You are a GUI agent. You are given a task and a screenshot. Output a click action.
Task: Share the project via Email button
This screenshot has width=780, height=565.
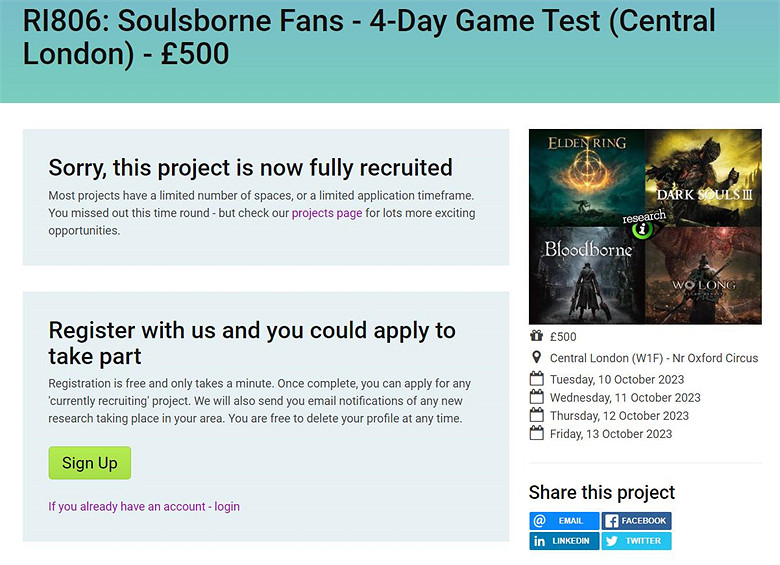[x=564, y=521]
